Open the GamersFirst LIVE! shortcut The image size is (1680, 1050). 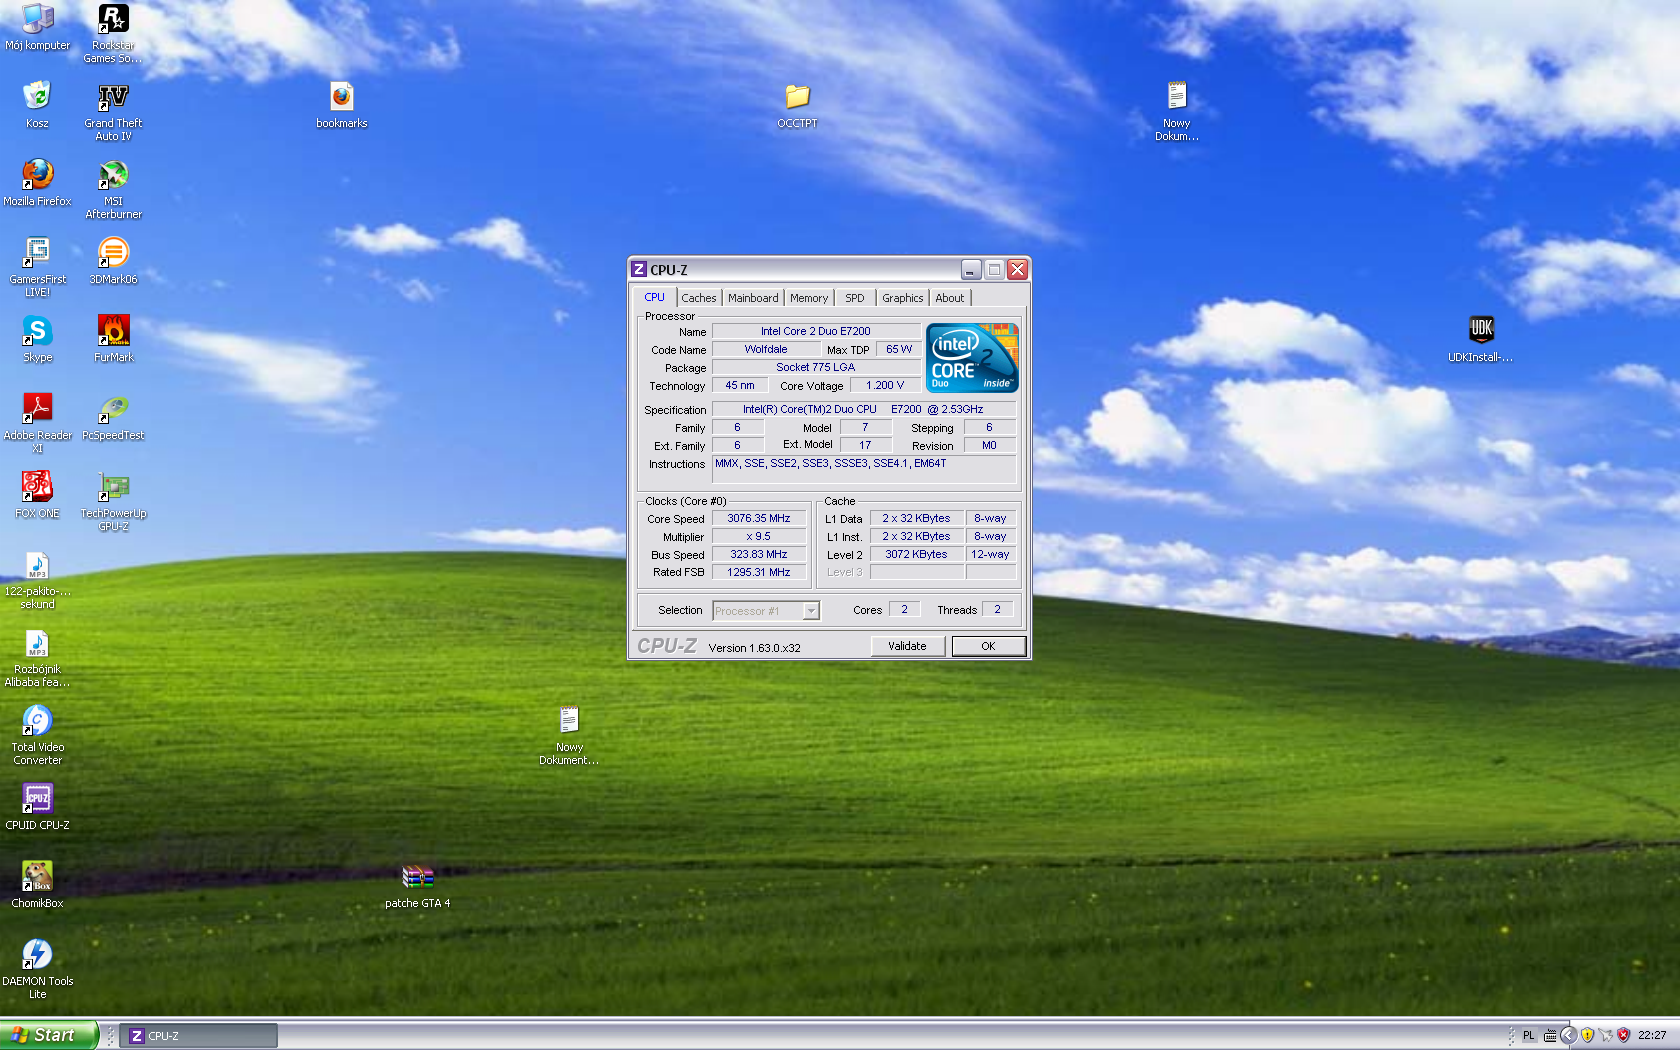(37, 267)
